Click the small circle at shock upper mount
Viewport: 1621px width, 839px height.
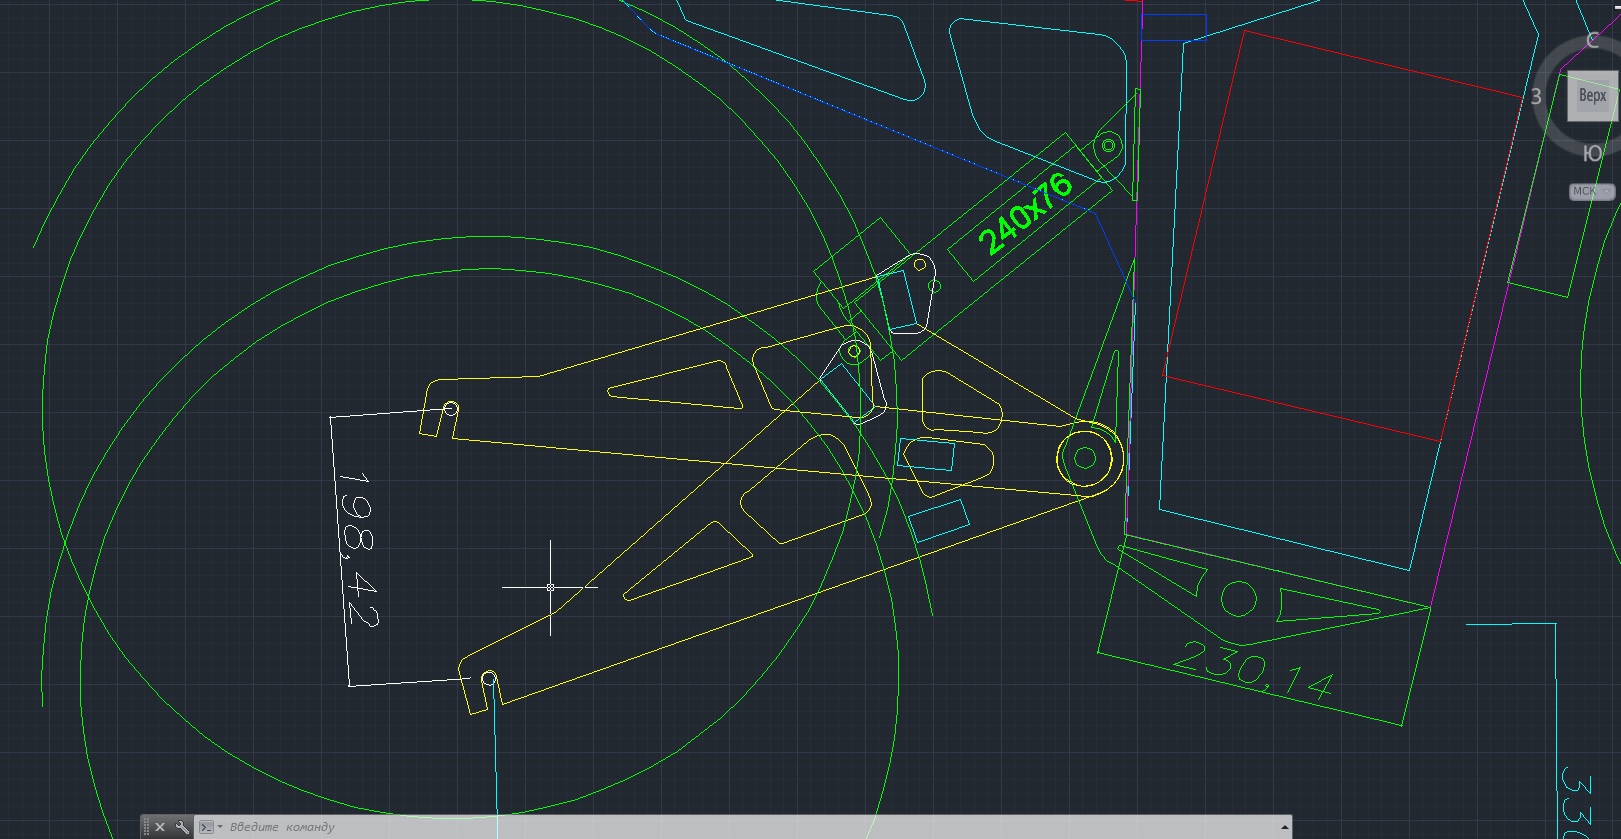click(x=1108, y=145)
